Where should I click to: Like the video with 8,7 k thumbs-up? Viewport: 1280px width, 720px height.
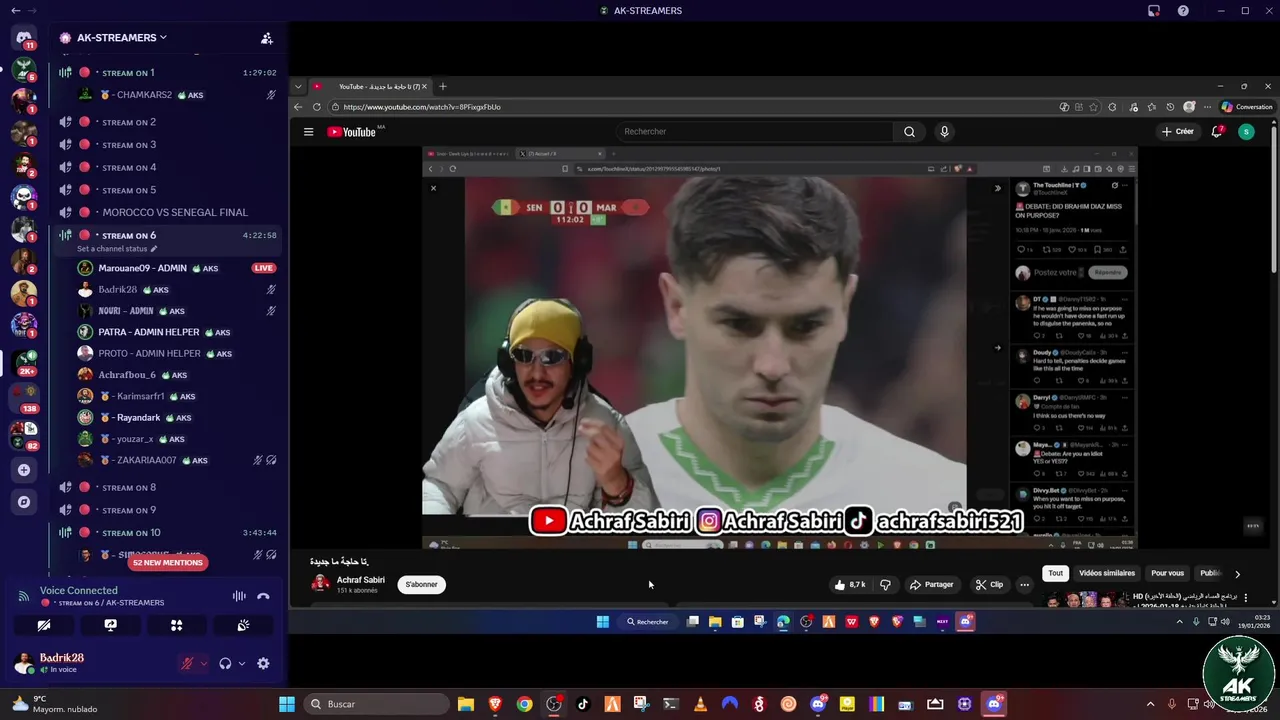tap(849, 585)
